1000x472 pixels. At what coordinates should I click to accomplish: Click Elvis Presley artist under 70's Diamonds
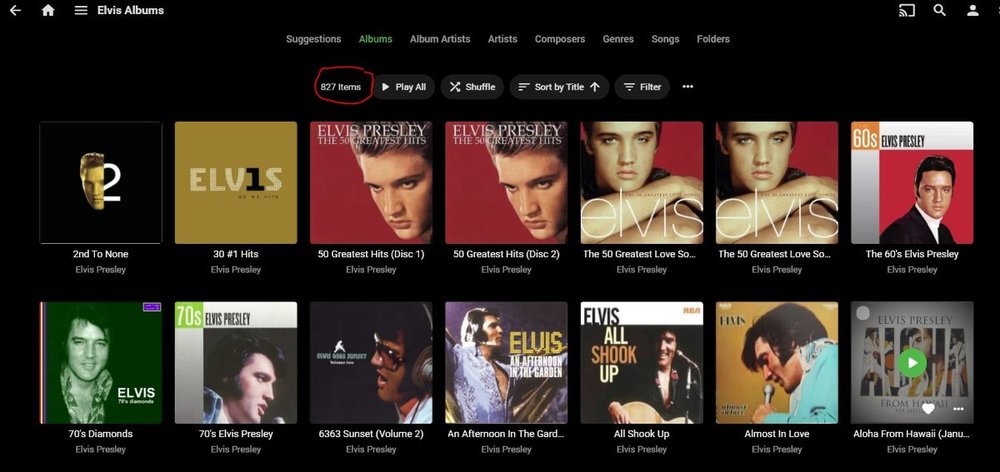point(101,450)
